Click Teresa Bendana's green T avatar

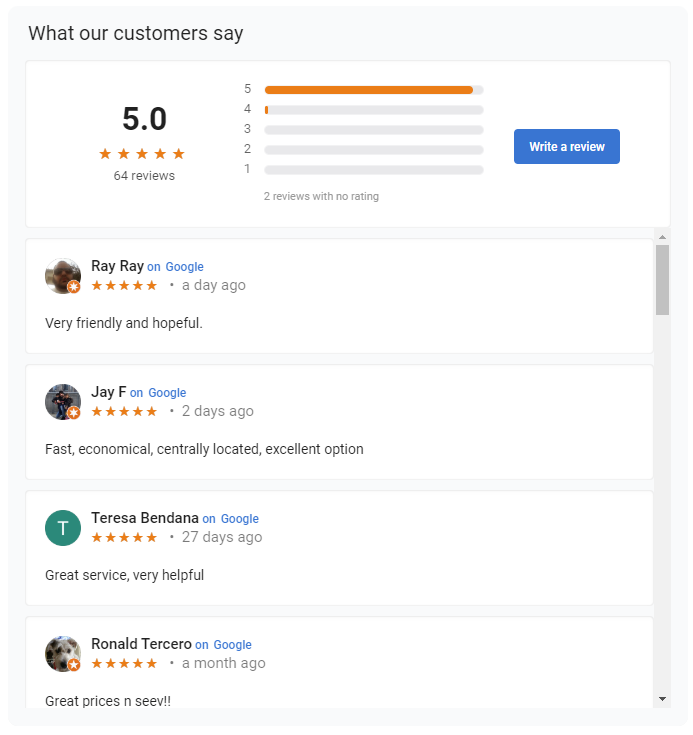pyautogui.click(x=63, y=528)
